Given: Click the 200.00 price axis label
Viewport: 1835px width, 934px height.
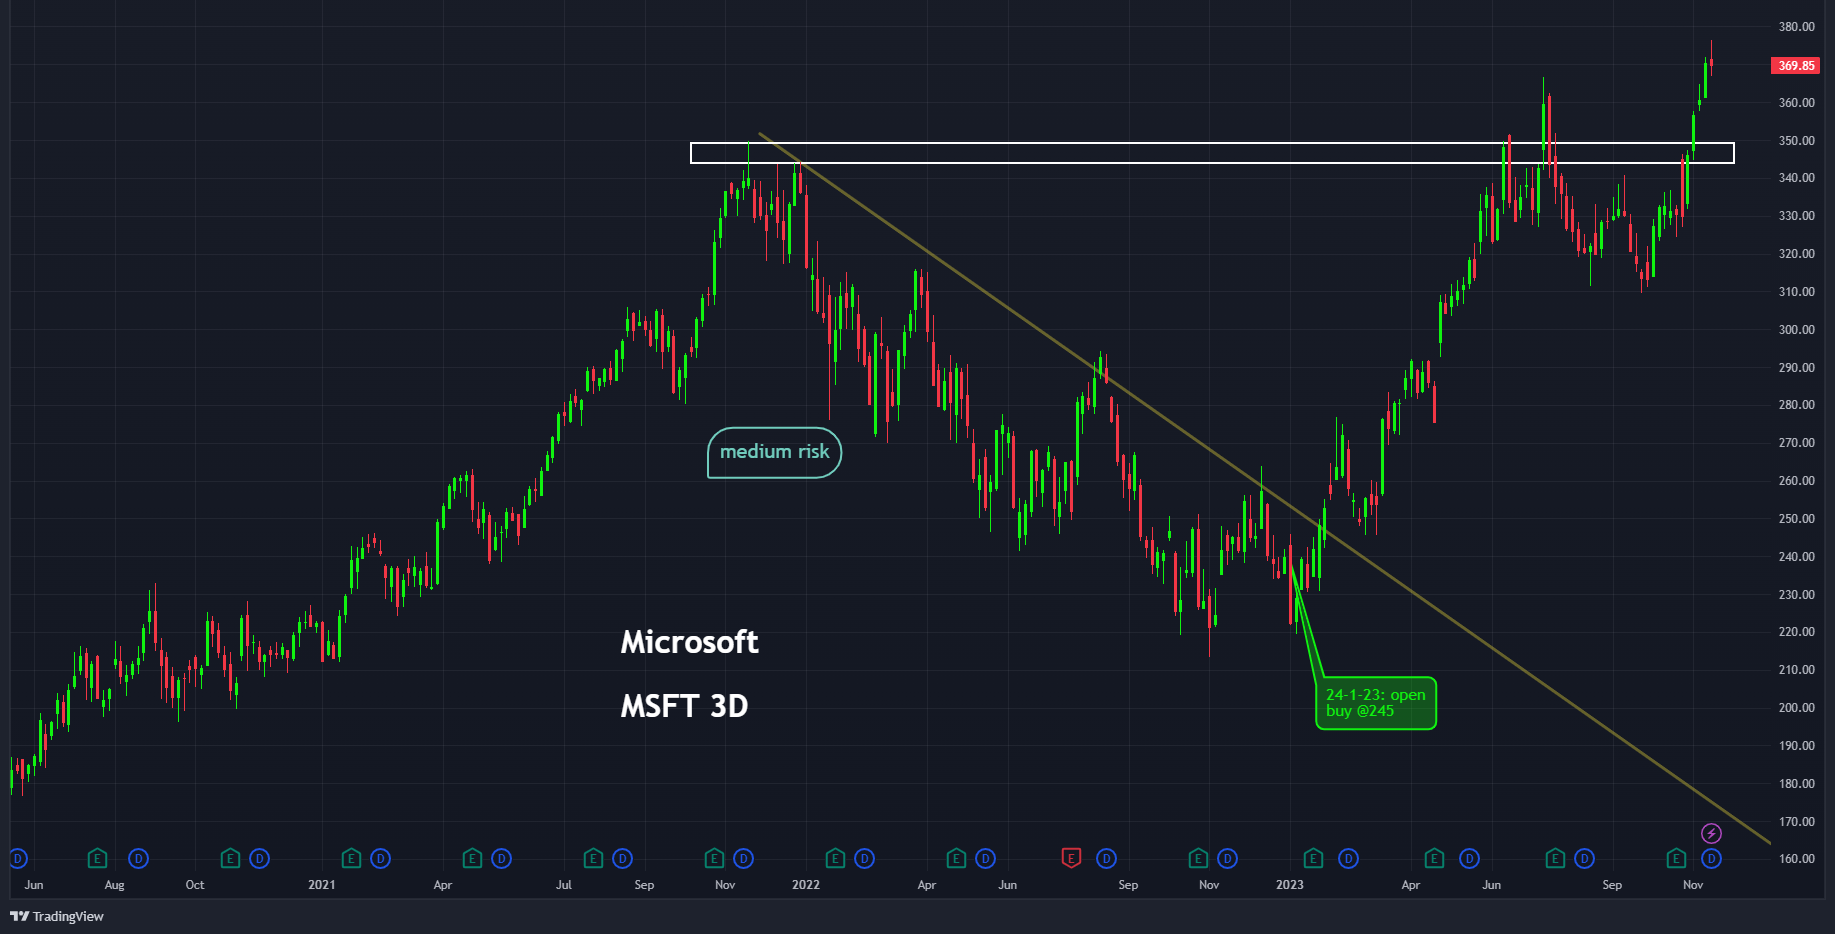Looking at the screenshot, I should click(x=1797, y=708).
